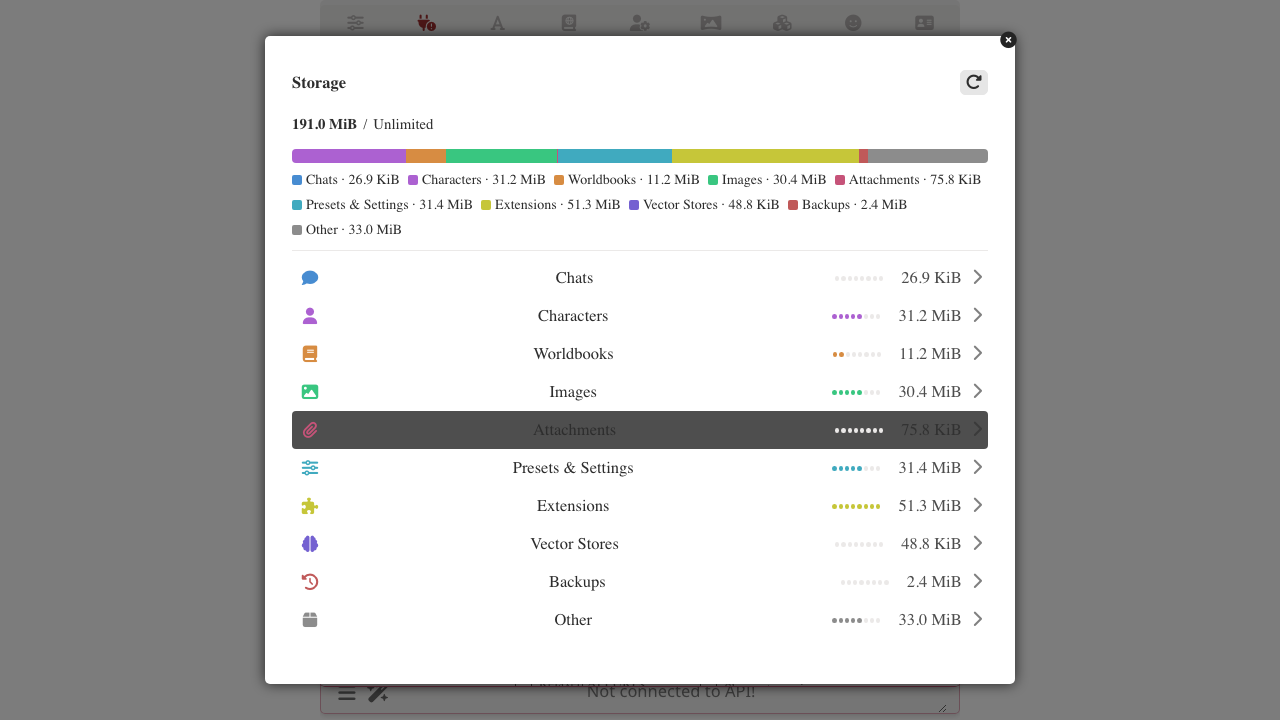Click the Vector Stores legend entry 48.8 KiB
Image resolution: width=1280 pixels, height=720 pixels.
(x=704, y=205)
